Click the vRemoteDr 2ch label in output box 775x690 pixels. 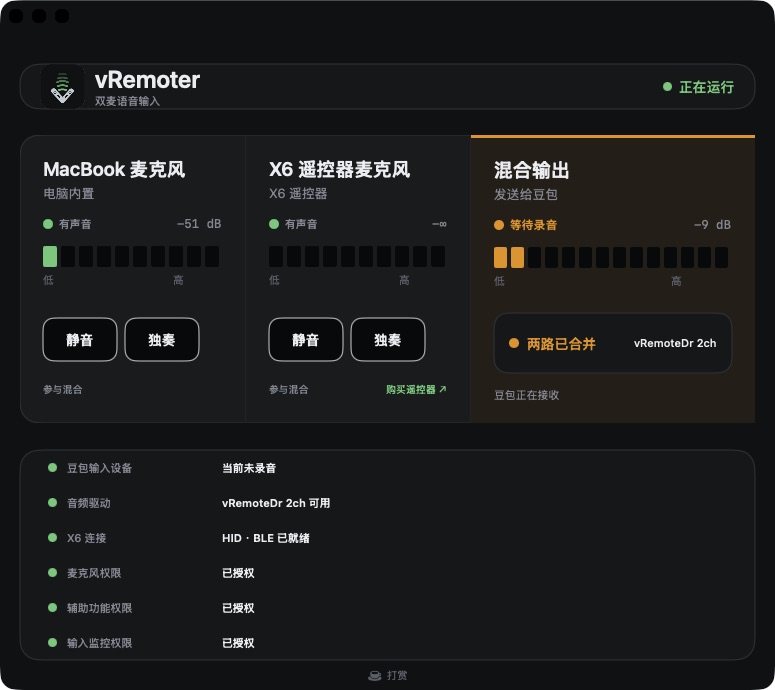coord(675,343)
